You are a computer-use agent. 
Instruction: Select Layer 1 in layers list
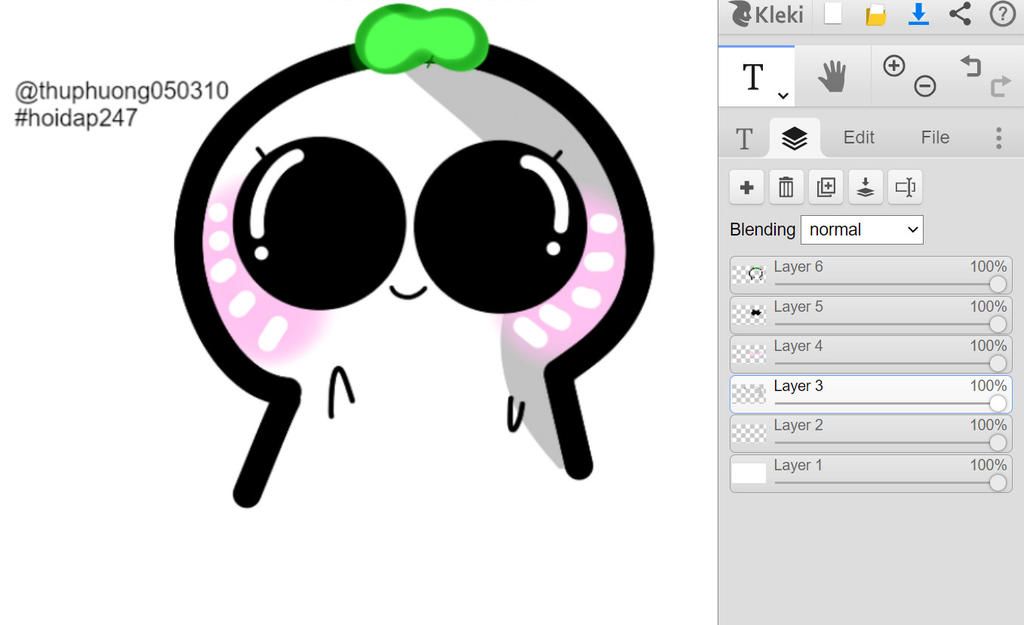coord(871,473)
